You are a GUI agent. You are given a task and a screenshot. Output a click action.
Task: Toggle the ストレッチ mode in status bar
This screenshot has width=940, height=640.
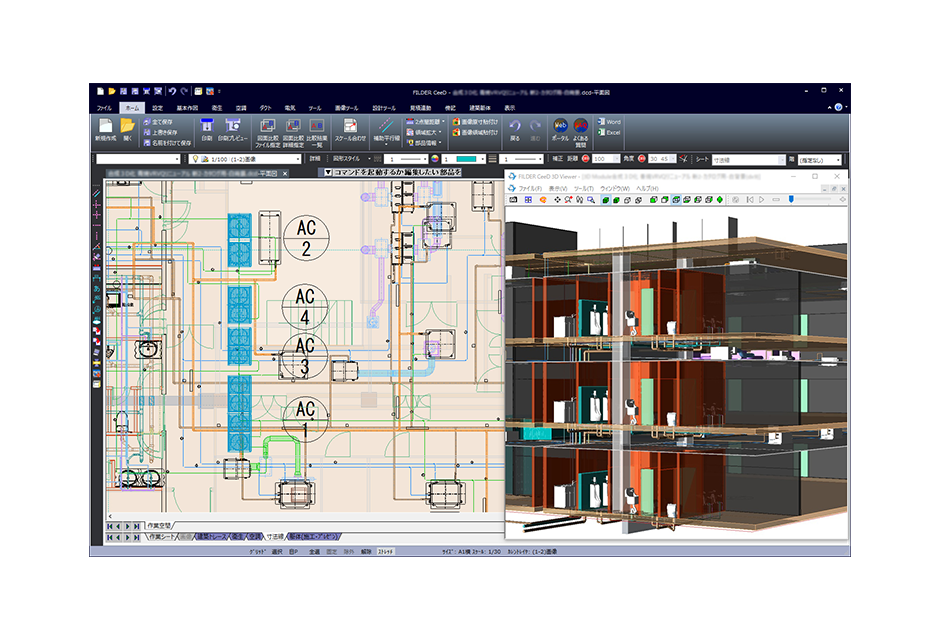pyautogui.click(x=388, y=551)
